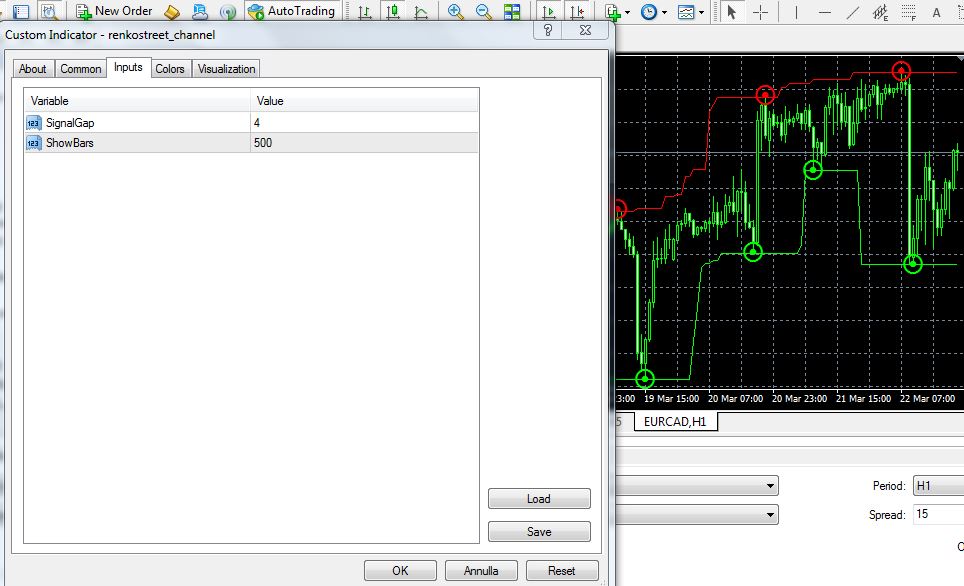This screenshot has height=586, width=964.
Task: Switch chart to line chart icon
Action: [421, 12]
